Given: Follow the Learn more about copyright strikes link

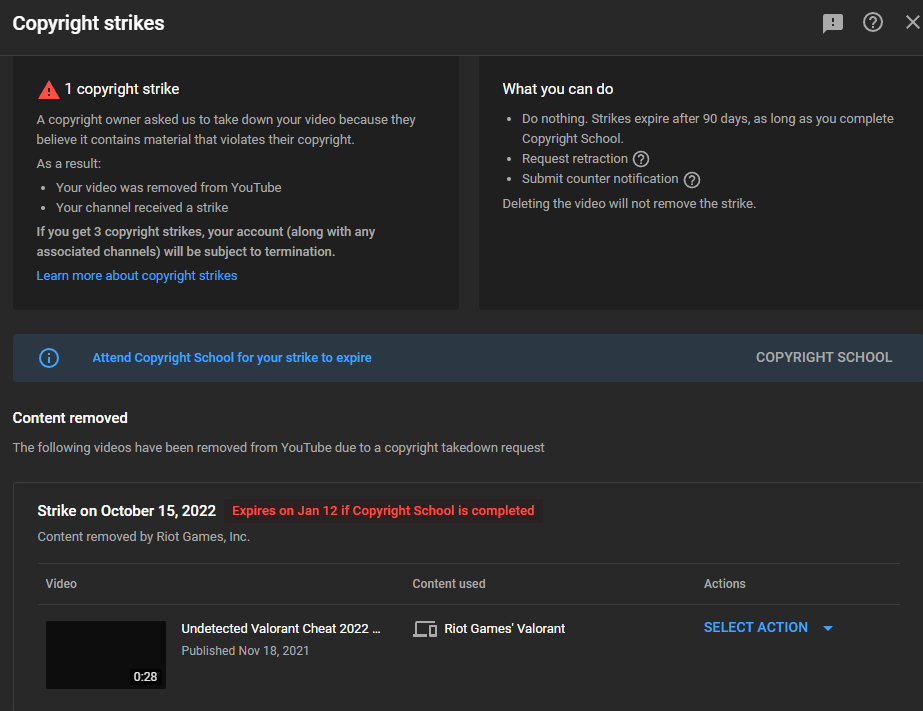Looking at the screenshot, I should coord(136,275).
